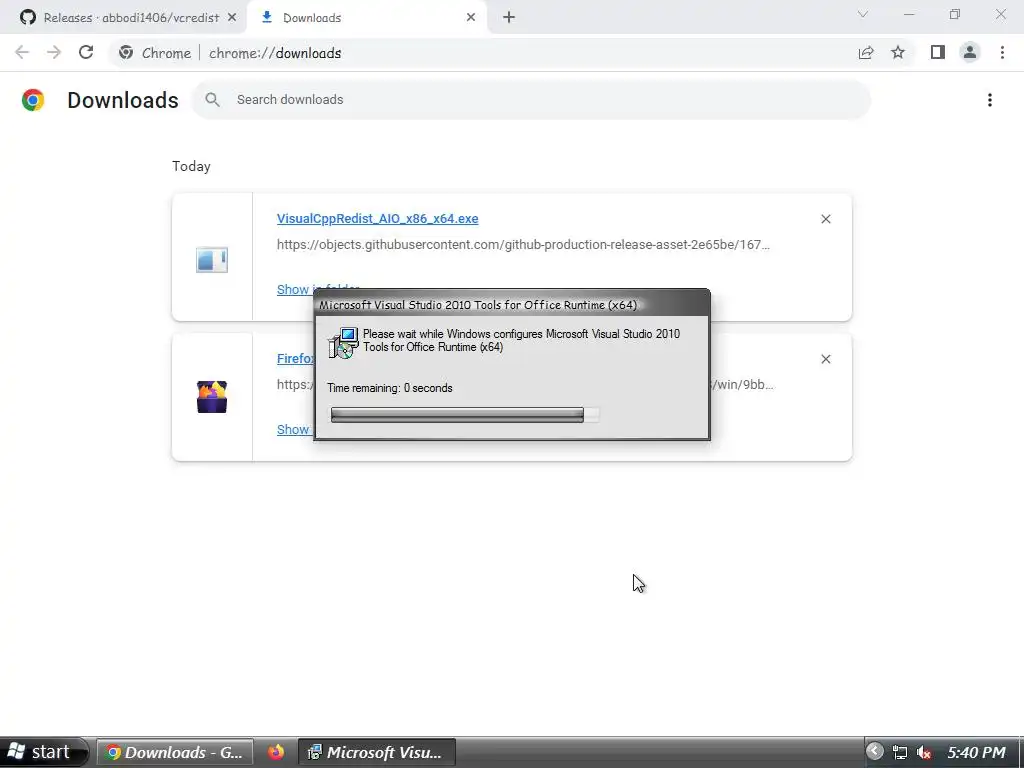Viewport: 1024px width, 768px height.
Task: Click 'Time remaining: 0 seconds' text
Action: (390, 388)
